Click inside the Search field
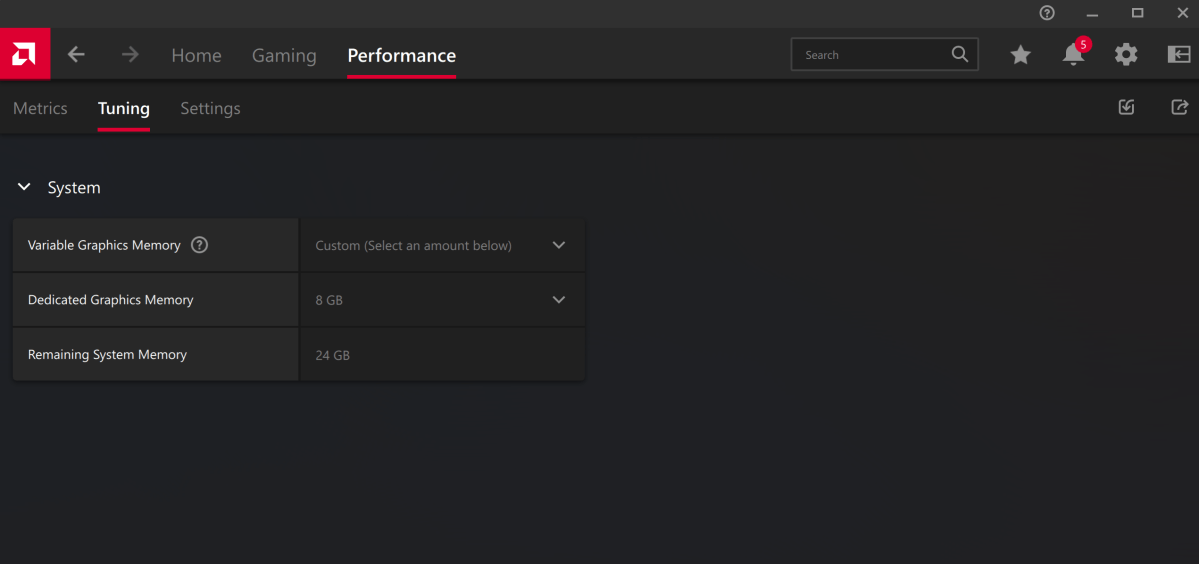 [x=885, y=54]
